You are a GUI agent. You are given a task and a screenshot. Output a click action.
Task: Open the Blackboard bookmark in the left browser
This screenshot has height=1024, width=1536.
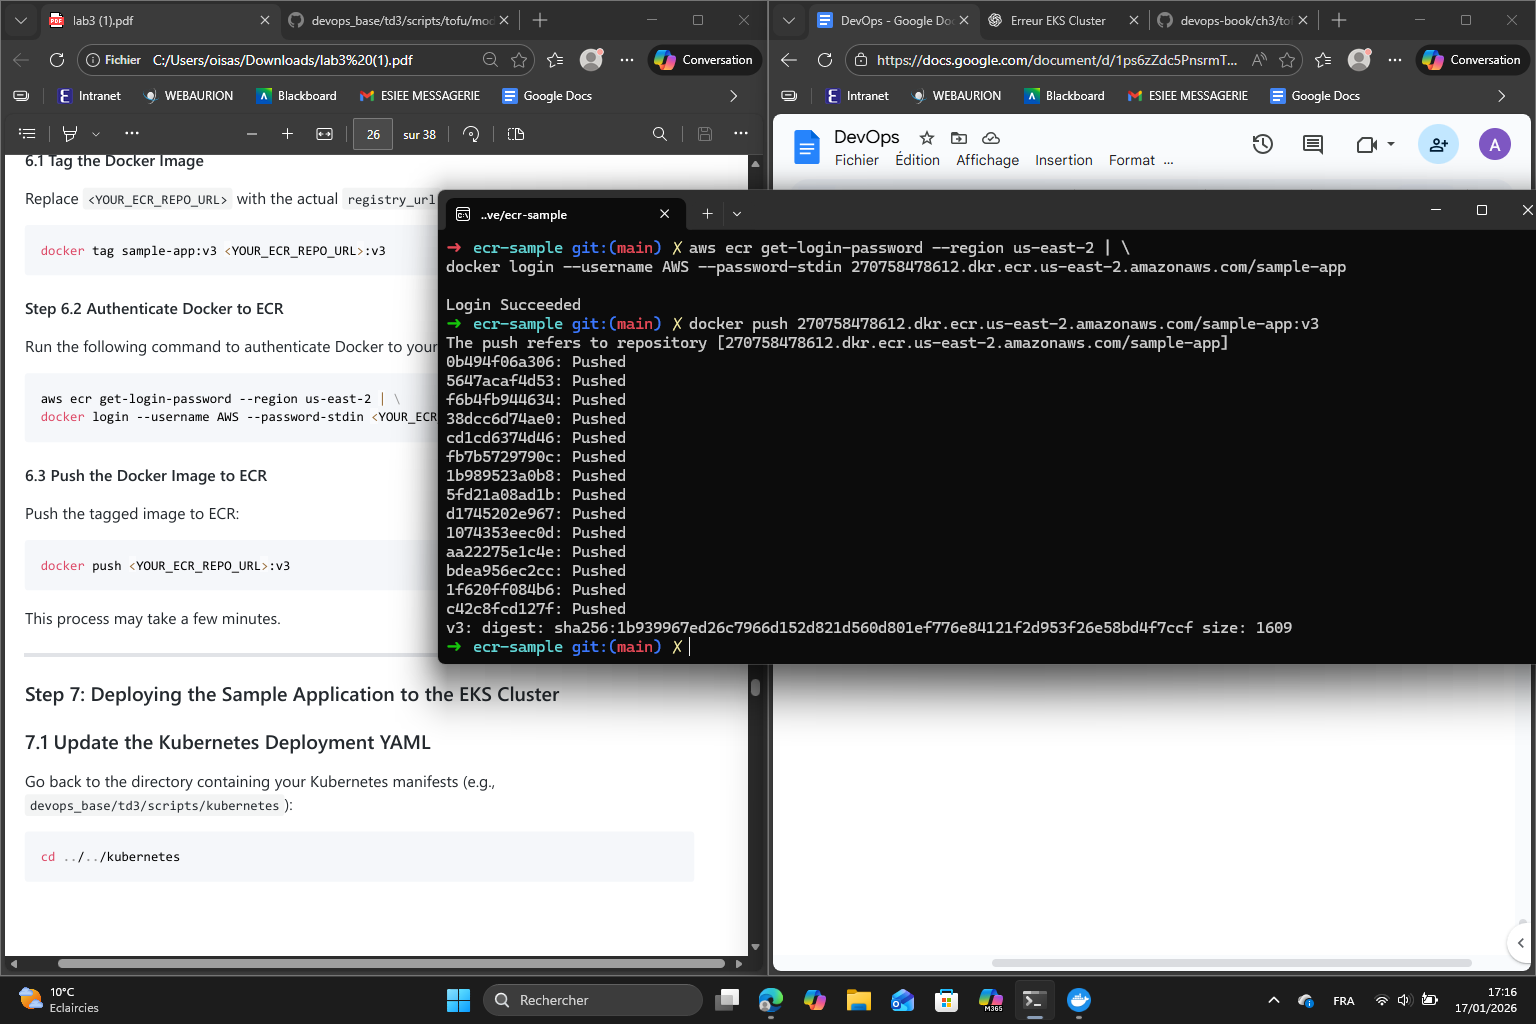click(297, 96)
